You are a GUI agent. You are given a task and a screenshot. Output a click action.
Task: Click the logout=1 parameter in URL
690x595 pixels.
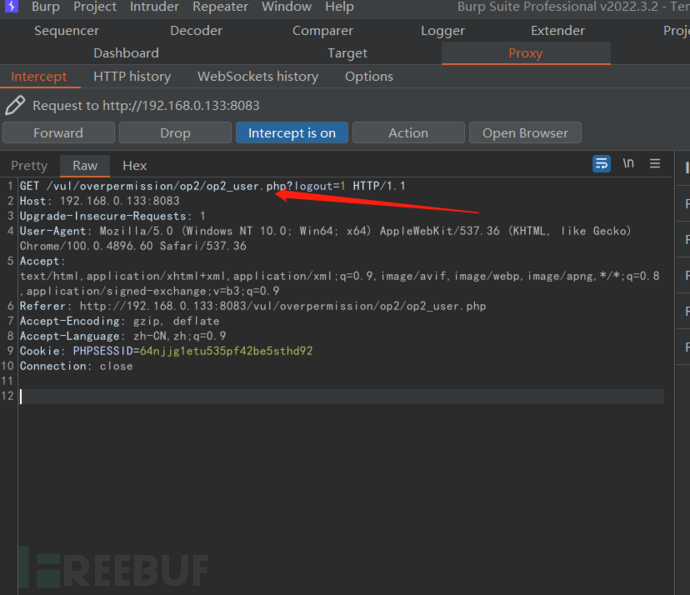tap(320, 186)
